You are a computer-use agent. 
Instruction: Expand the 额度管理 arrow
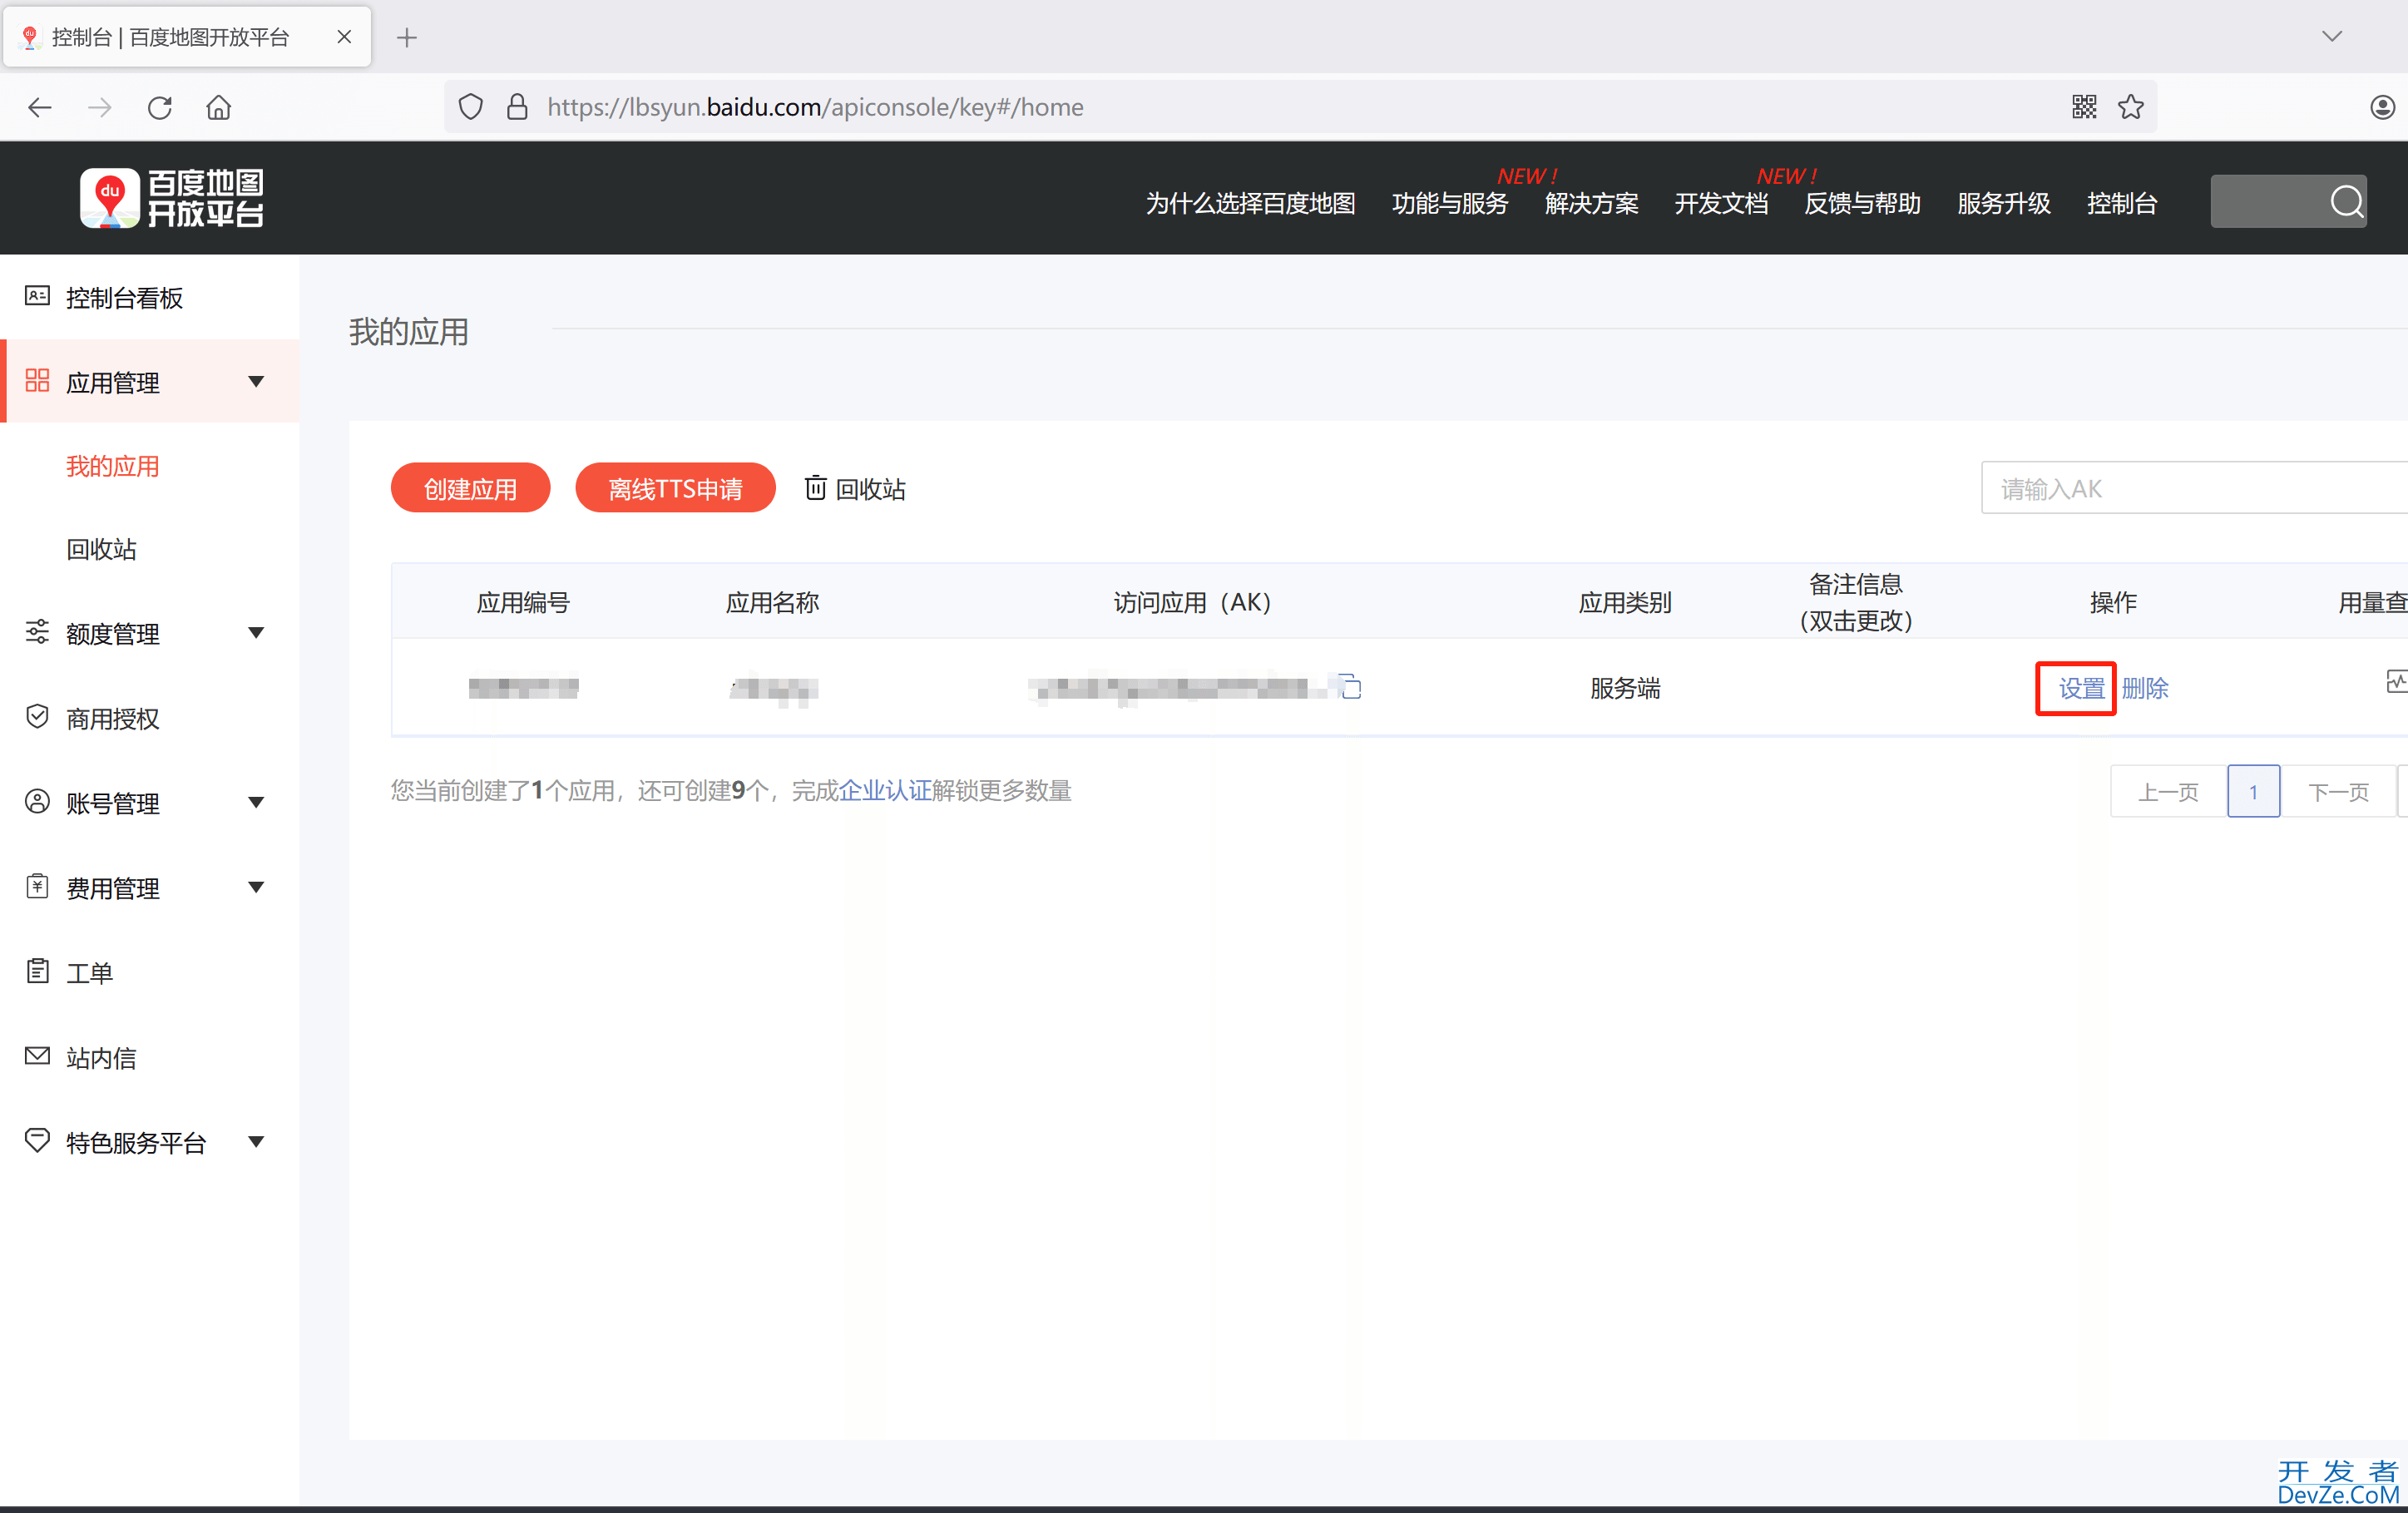pos(256,632)
